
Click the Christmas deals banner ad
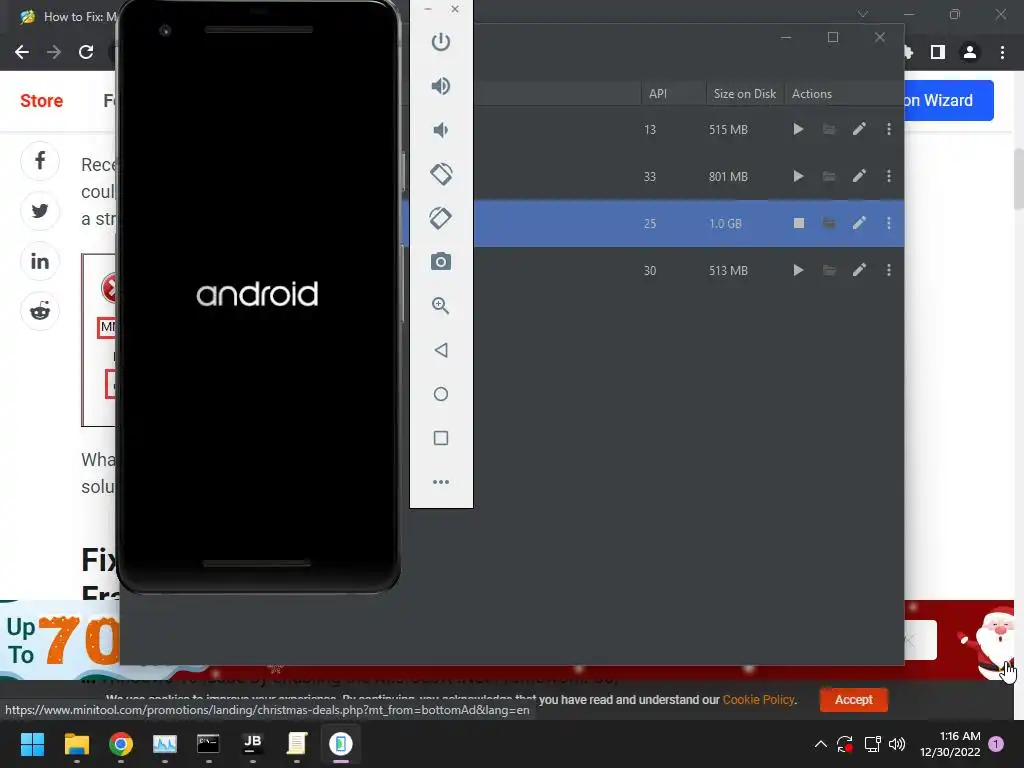[60, 641]
